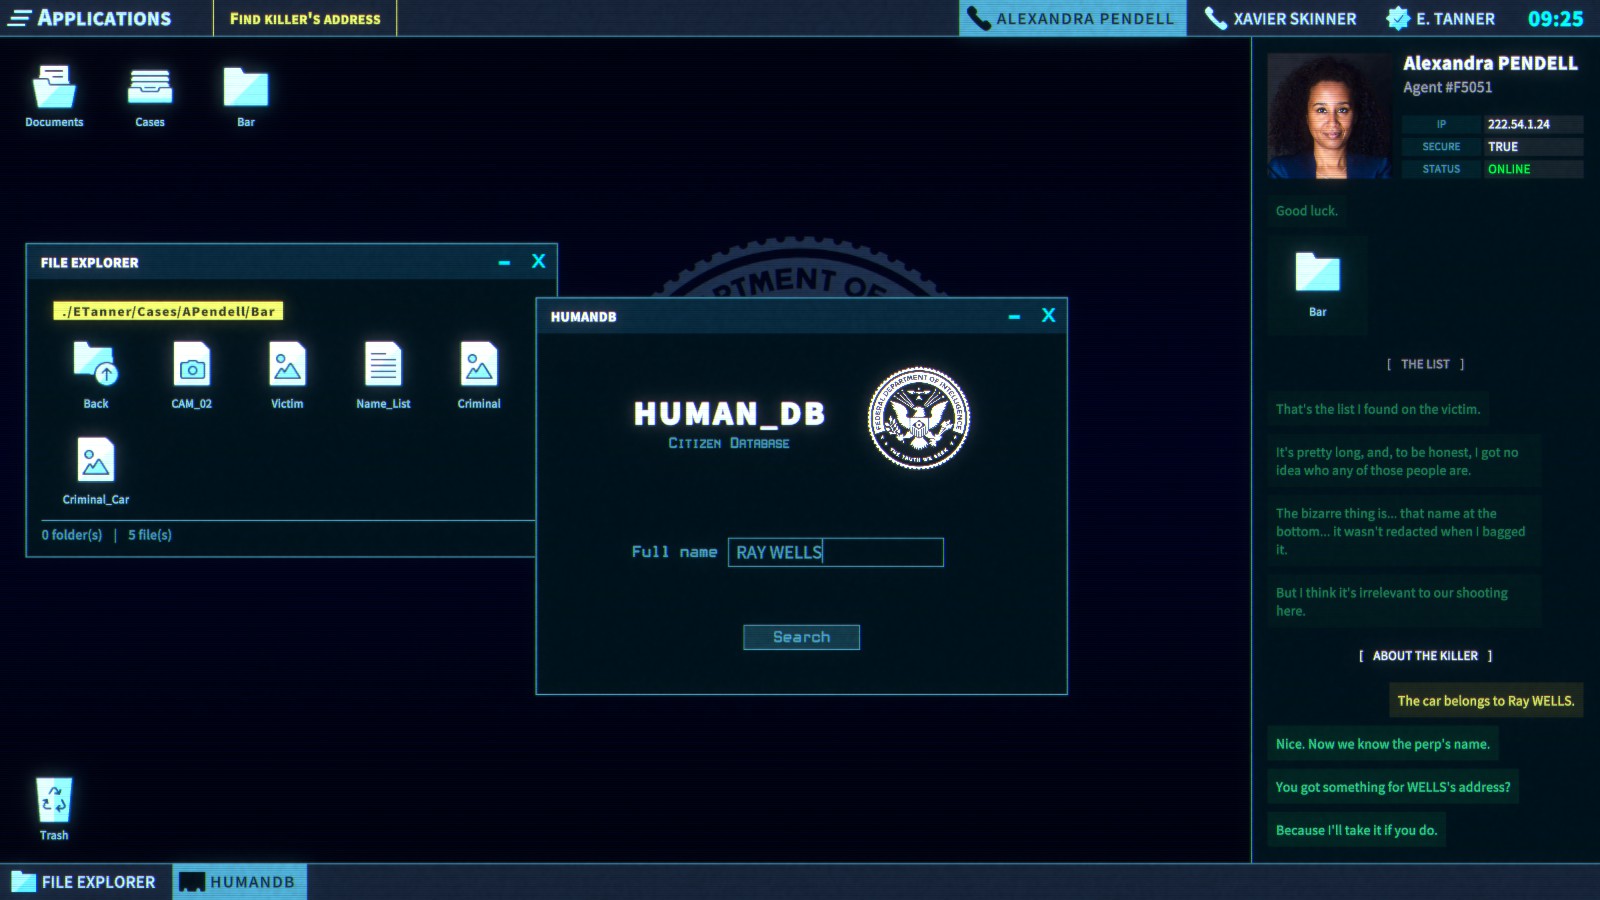Open the Bar folder on desktop
1600x900 pixels.
coord(246,90)
